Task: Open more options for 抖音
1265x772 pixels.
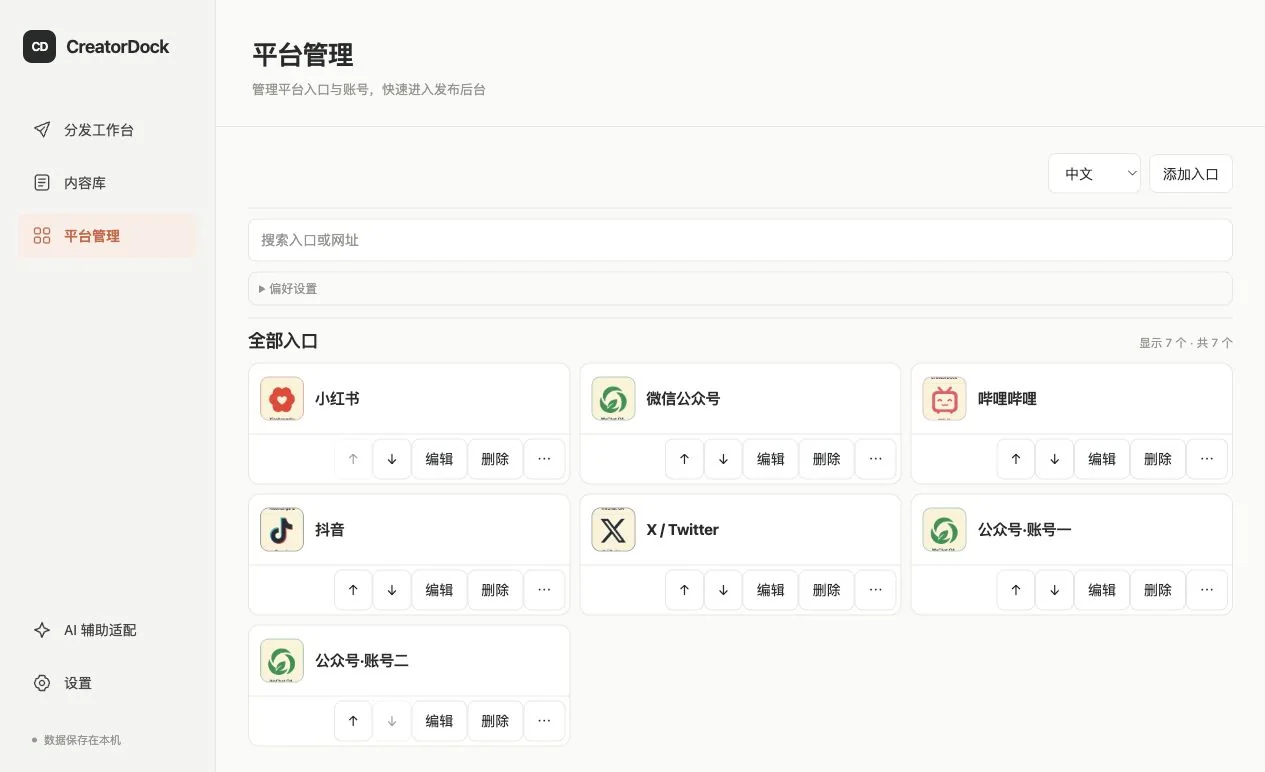Action: [544, 590]
